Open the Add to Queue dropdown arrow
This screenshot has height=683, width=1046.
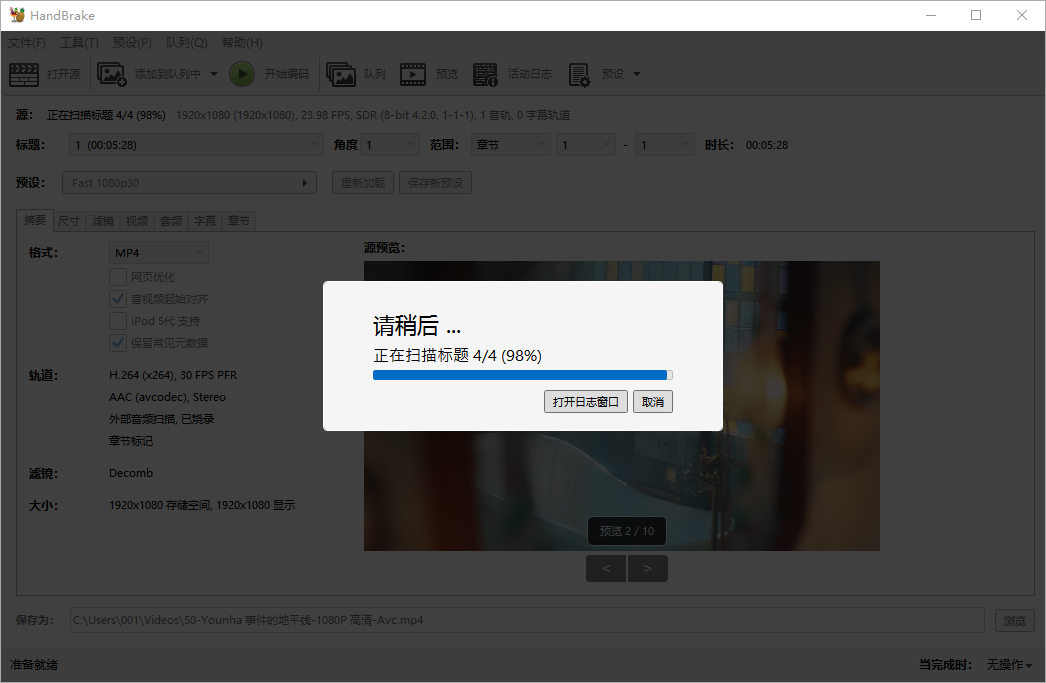coord(213,74)
